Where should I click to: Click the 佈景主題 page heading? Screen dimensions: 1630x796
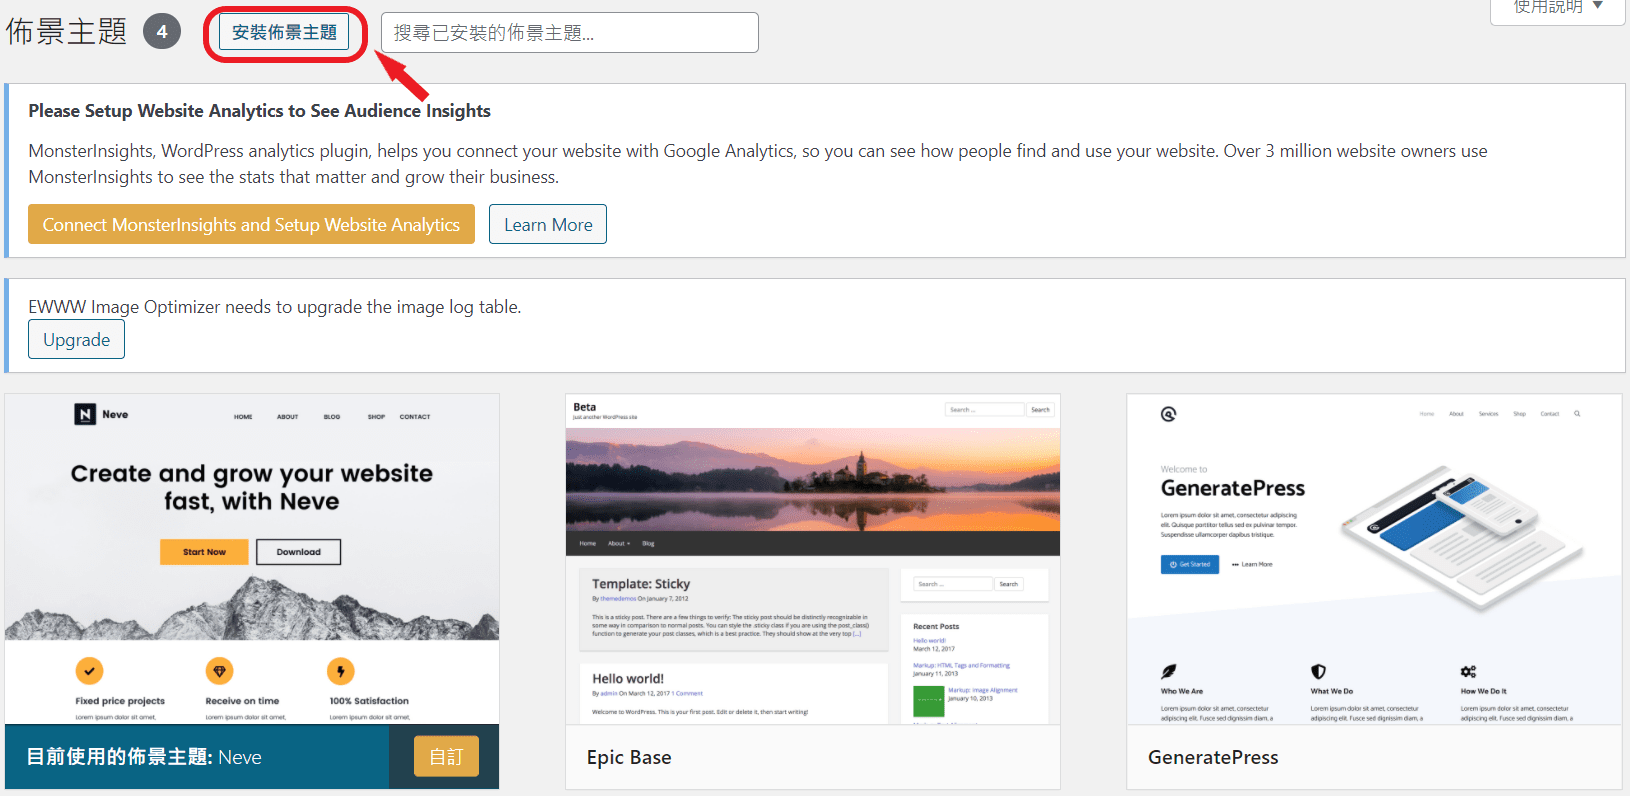pyautogui.click(x=66, y=32)
